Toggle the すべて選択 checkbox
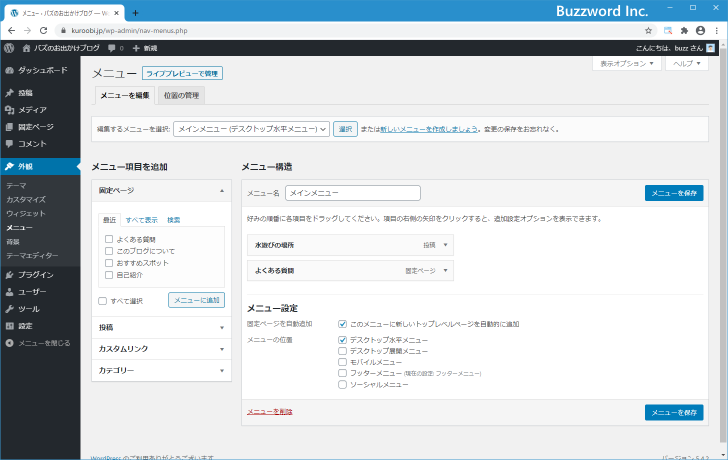This screenshot has height=460, width=728. click(x=102, y=300)
